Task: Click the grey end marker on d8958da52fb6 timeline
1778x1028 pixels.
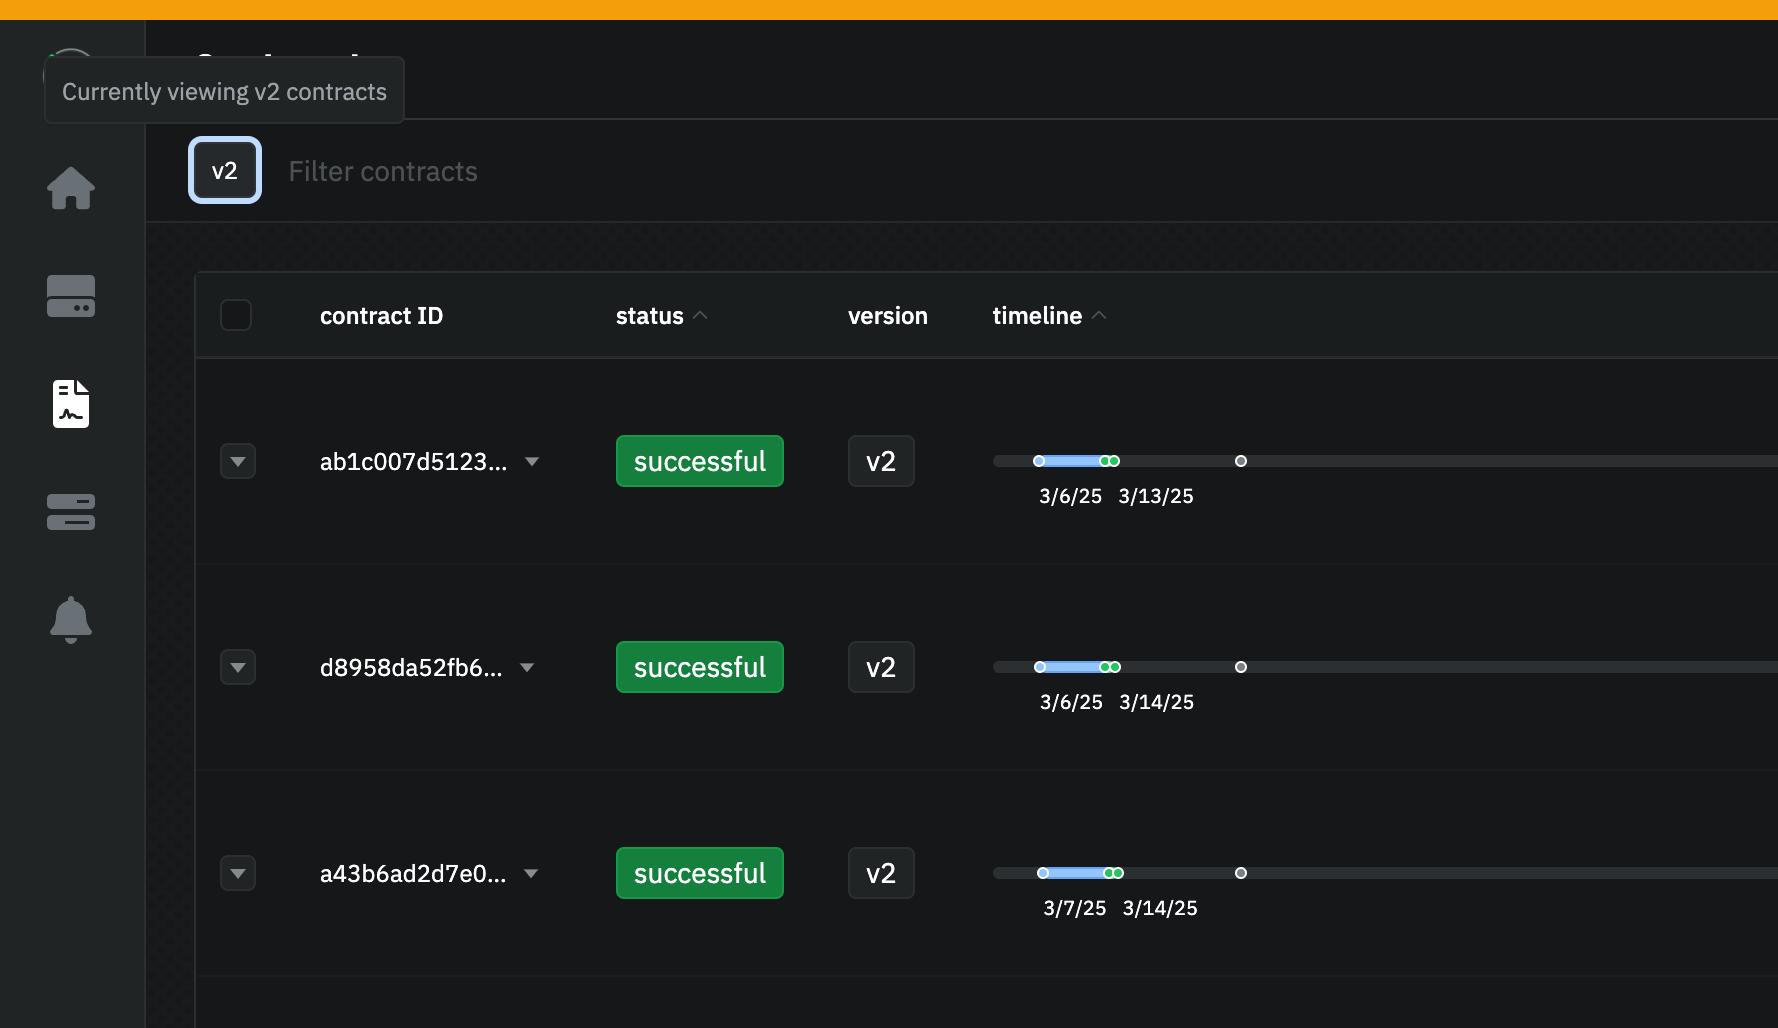Action: click(1241, 667)
